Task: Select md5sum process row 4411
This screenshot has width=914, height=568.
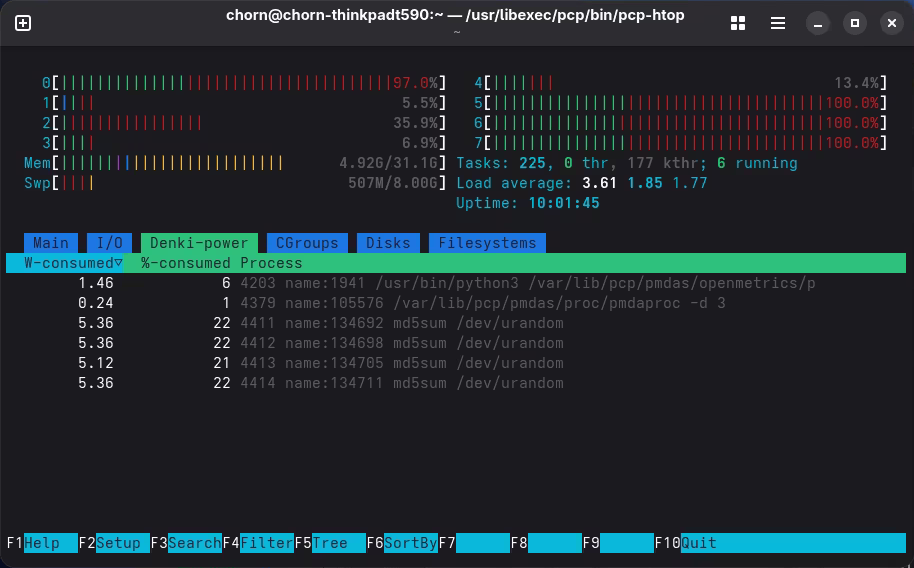Action: pyautogui.click(x=456, y=323)
